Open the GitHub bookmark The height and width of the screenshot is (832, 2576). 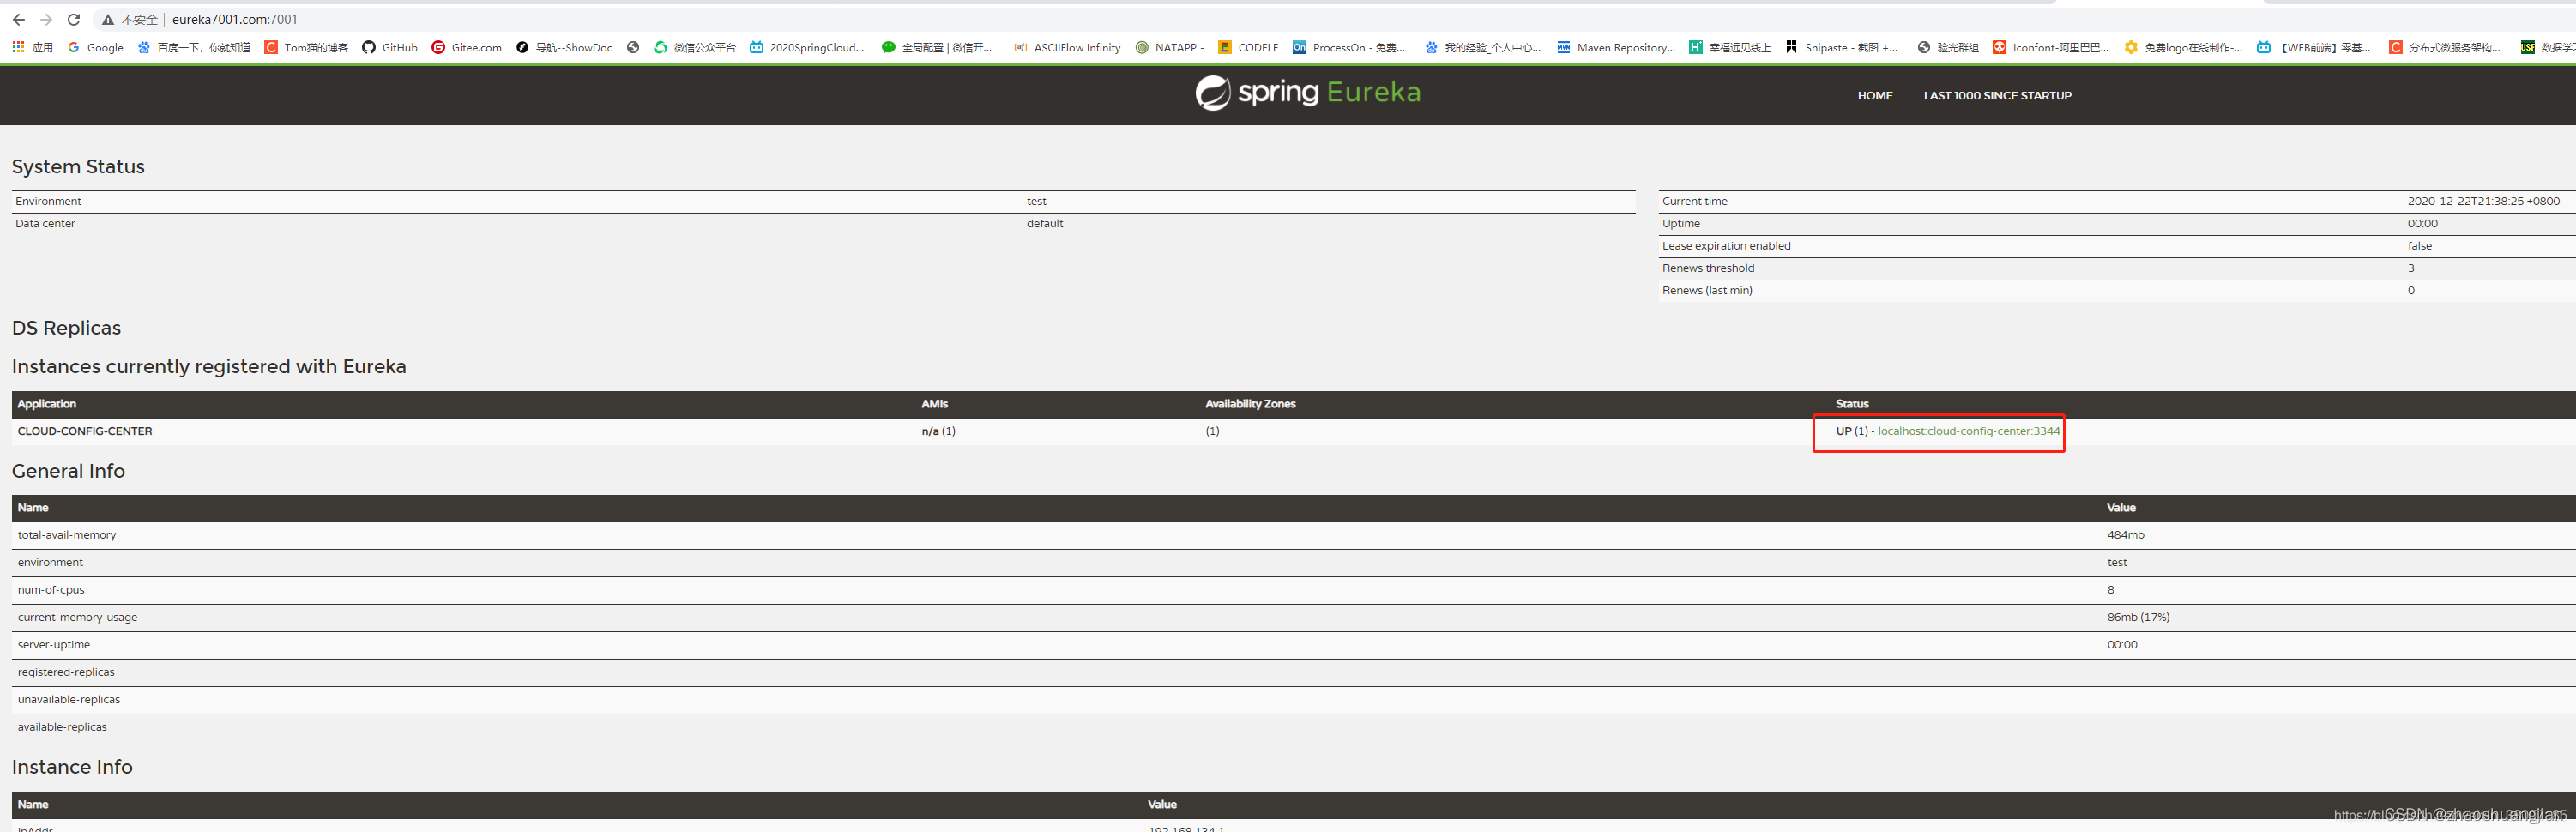coord(390,47)
